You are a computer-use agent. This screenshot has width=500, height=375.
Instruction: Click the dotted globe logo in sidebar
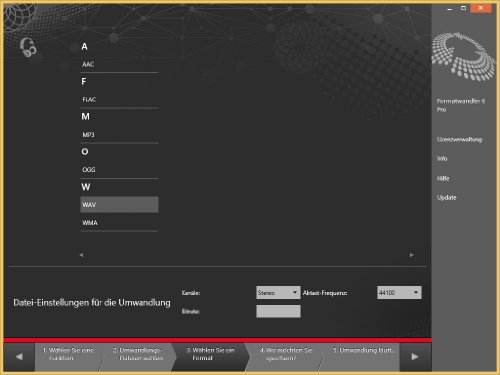[x=464, y=56]
